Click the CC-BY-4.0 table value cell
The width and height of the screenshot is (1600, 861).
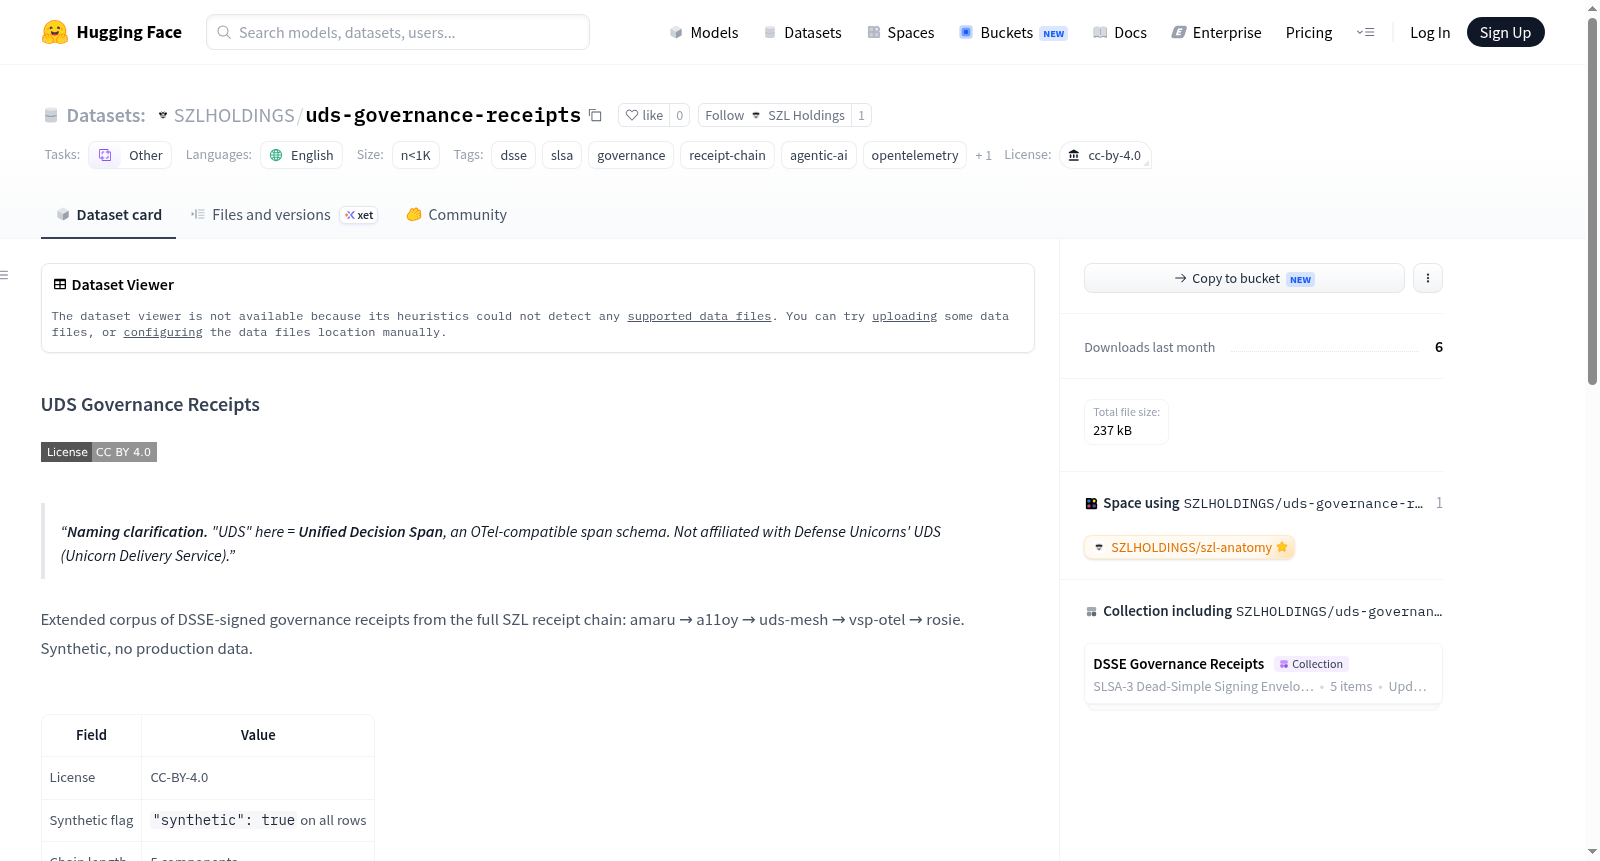pos(258,777)
